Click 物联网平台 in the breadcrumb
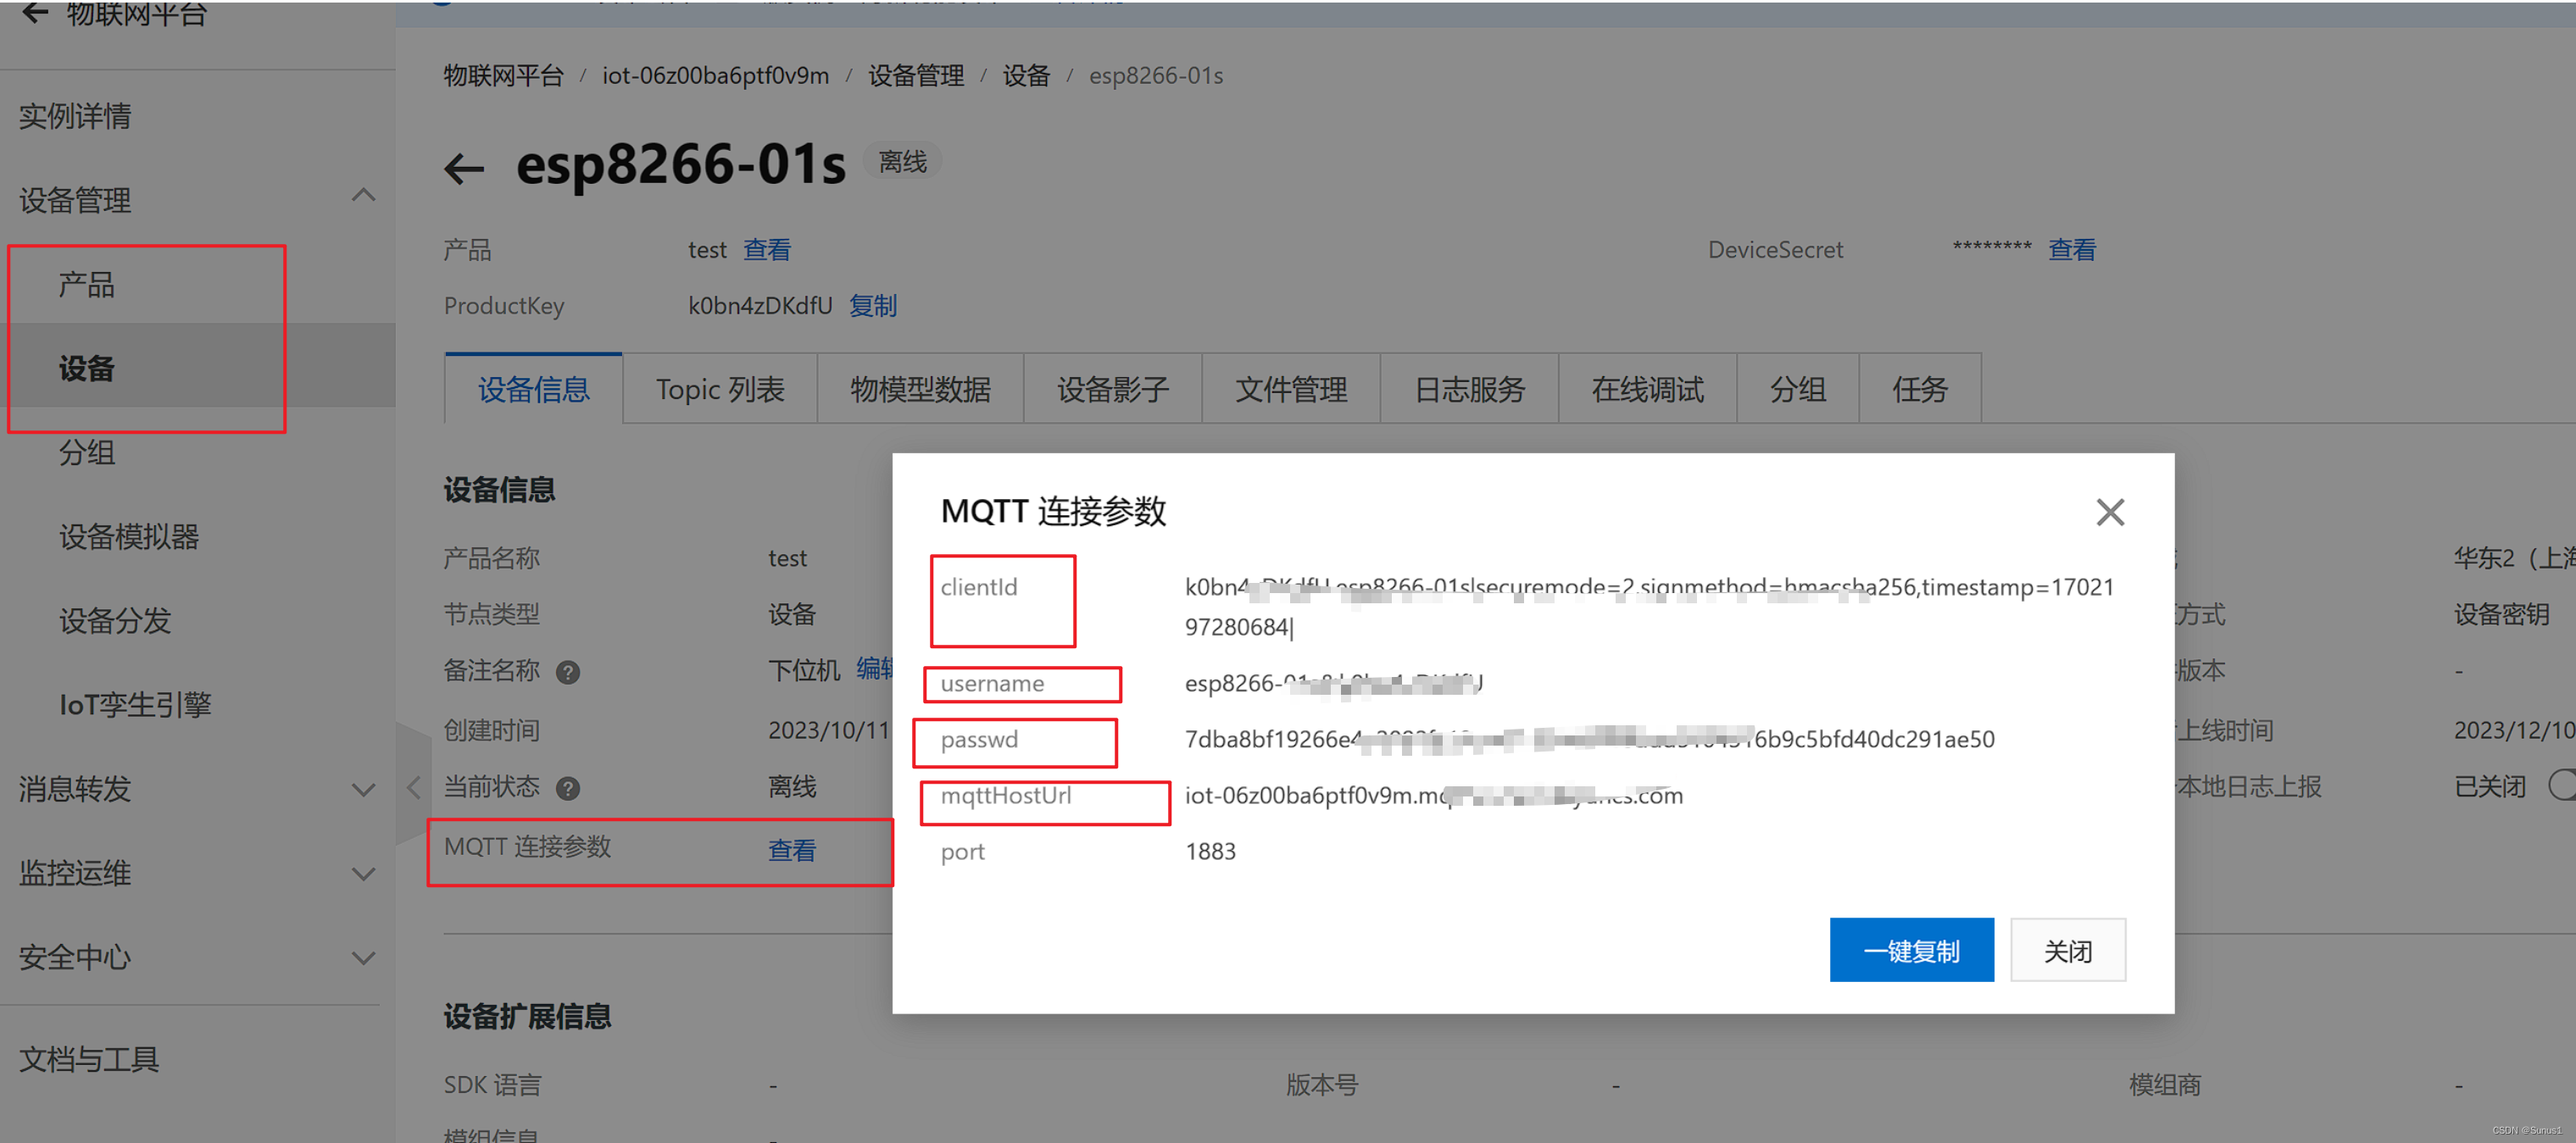Viewport: 2576px width, 1143px height. click(x=504, y=76)
